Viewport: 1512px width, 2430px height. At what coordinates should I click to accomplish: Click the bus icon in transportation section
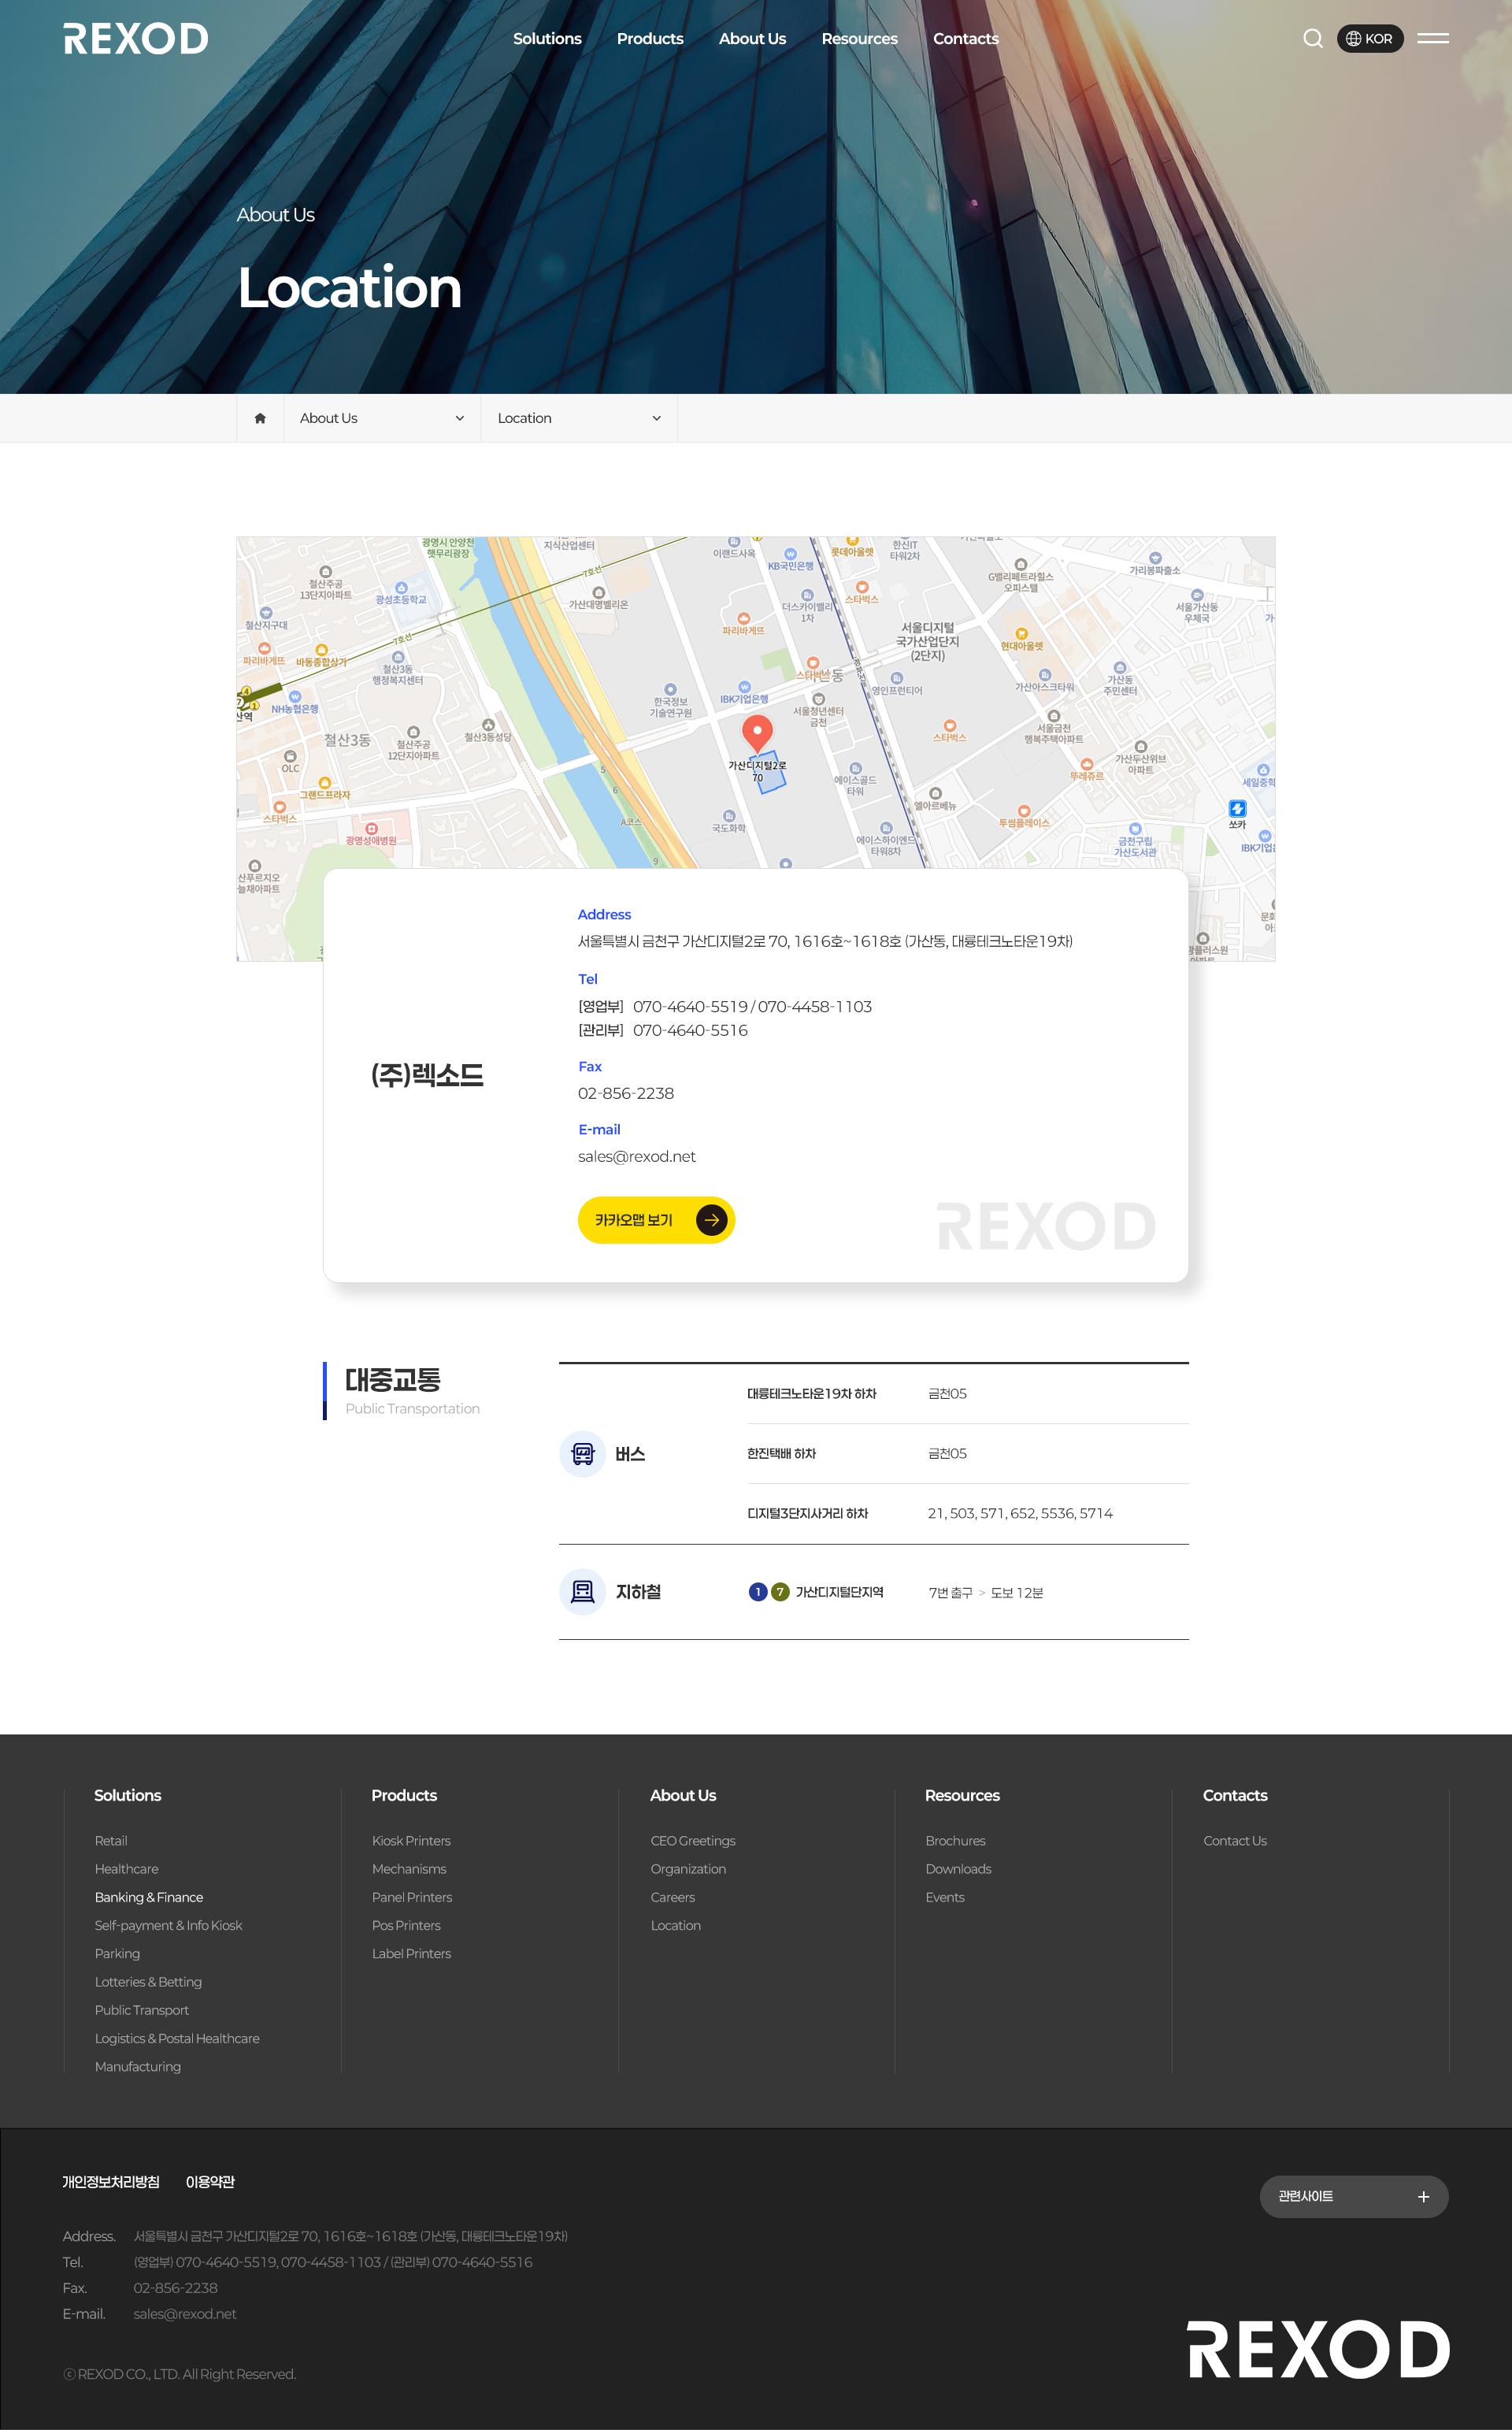582,1453
